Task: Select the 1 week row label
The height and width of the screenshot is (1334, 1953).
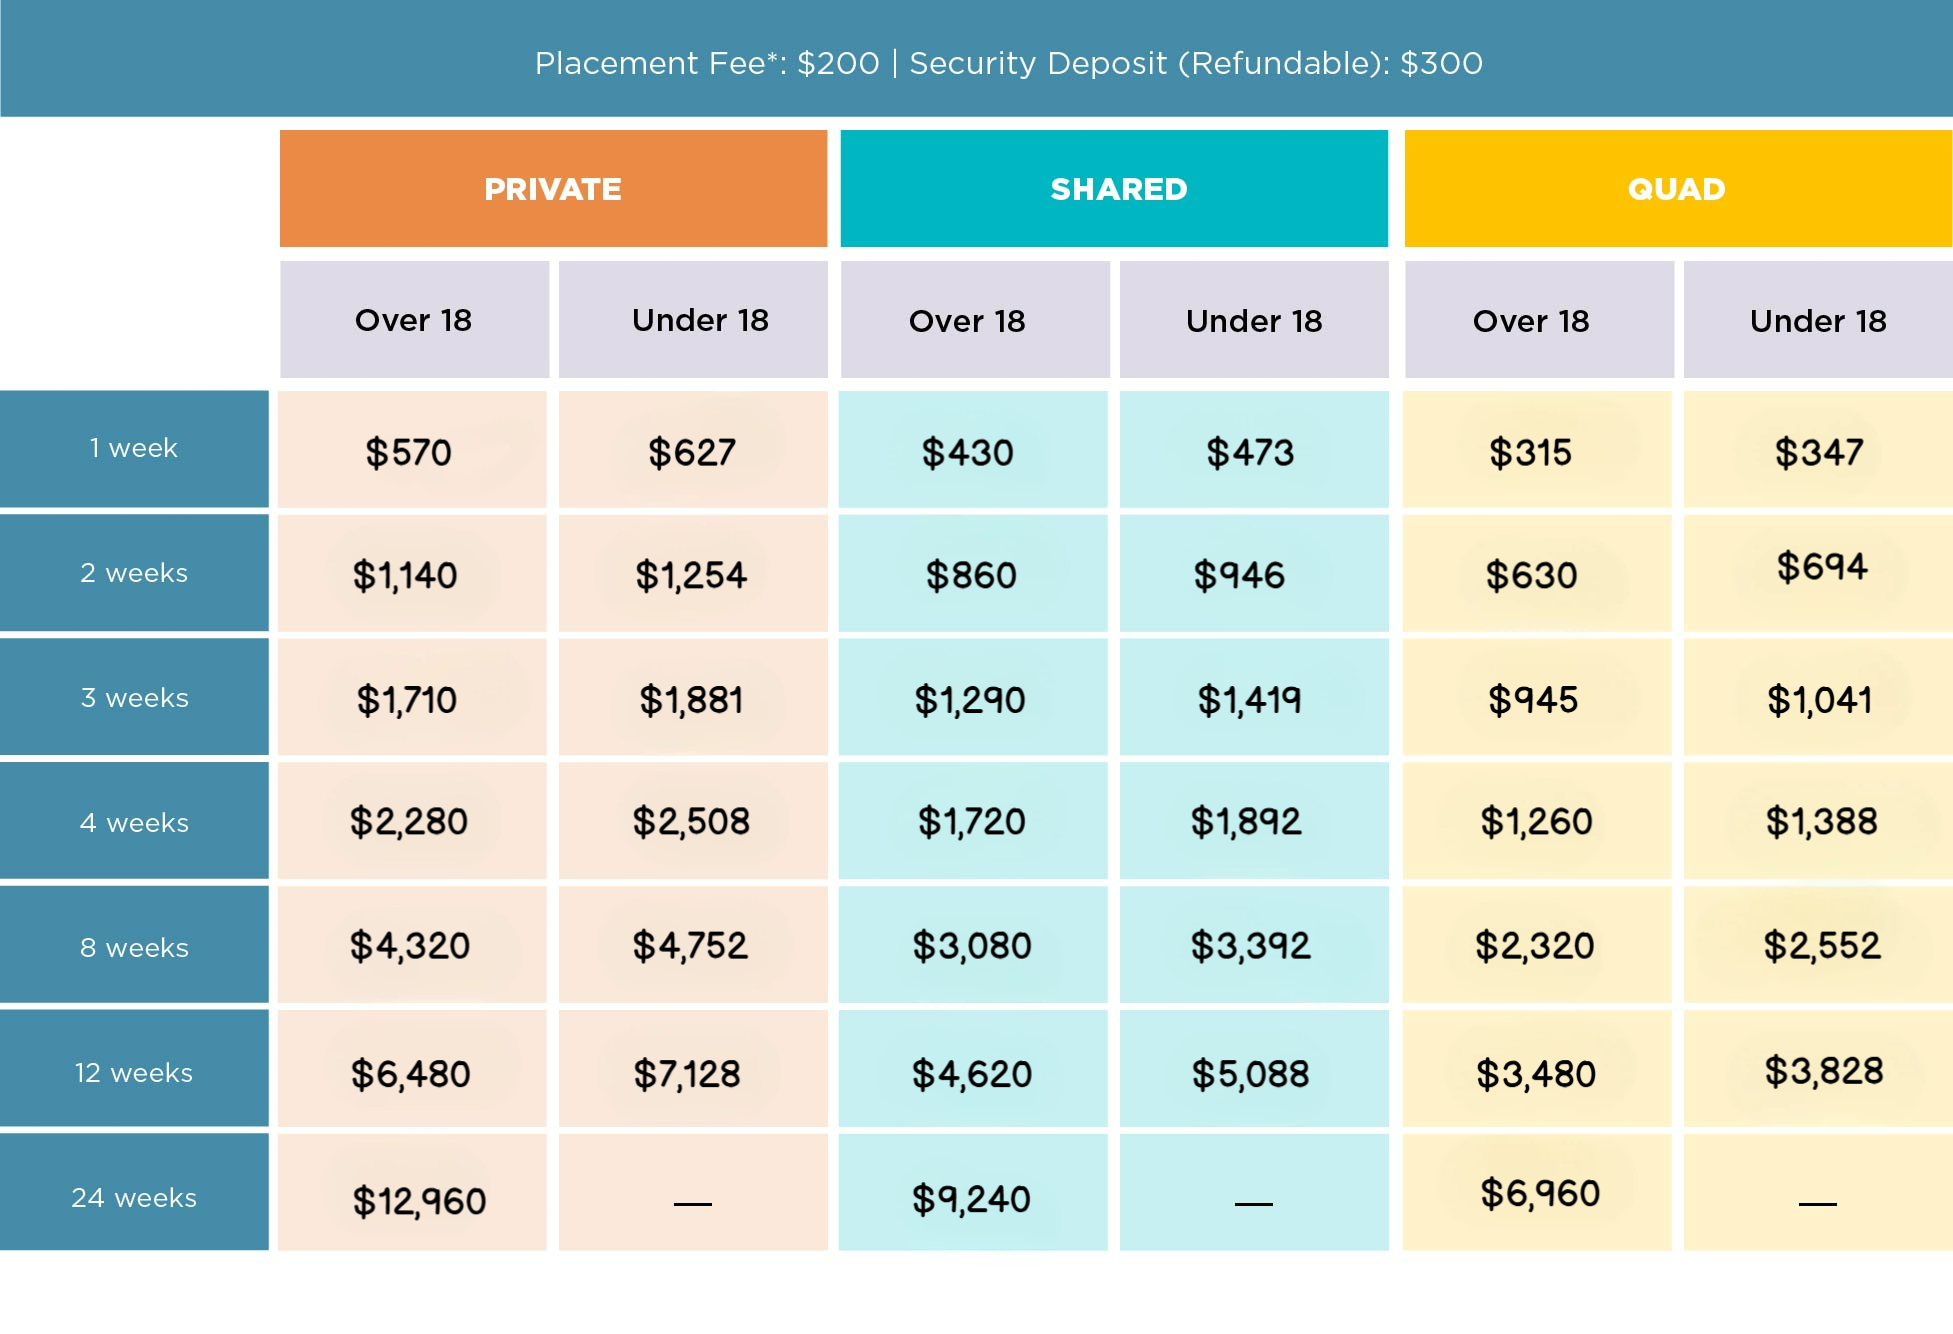Action: [134, 448]
